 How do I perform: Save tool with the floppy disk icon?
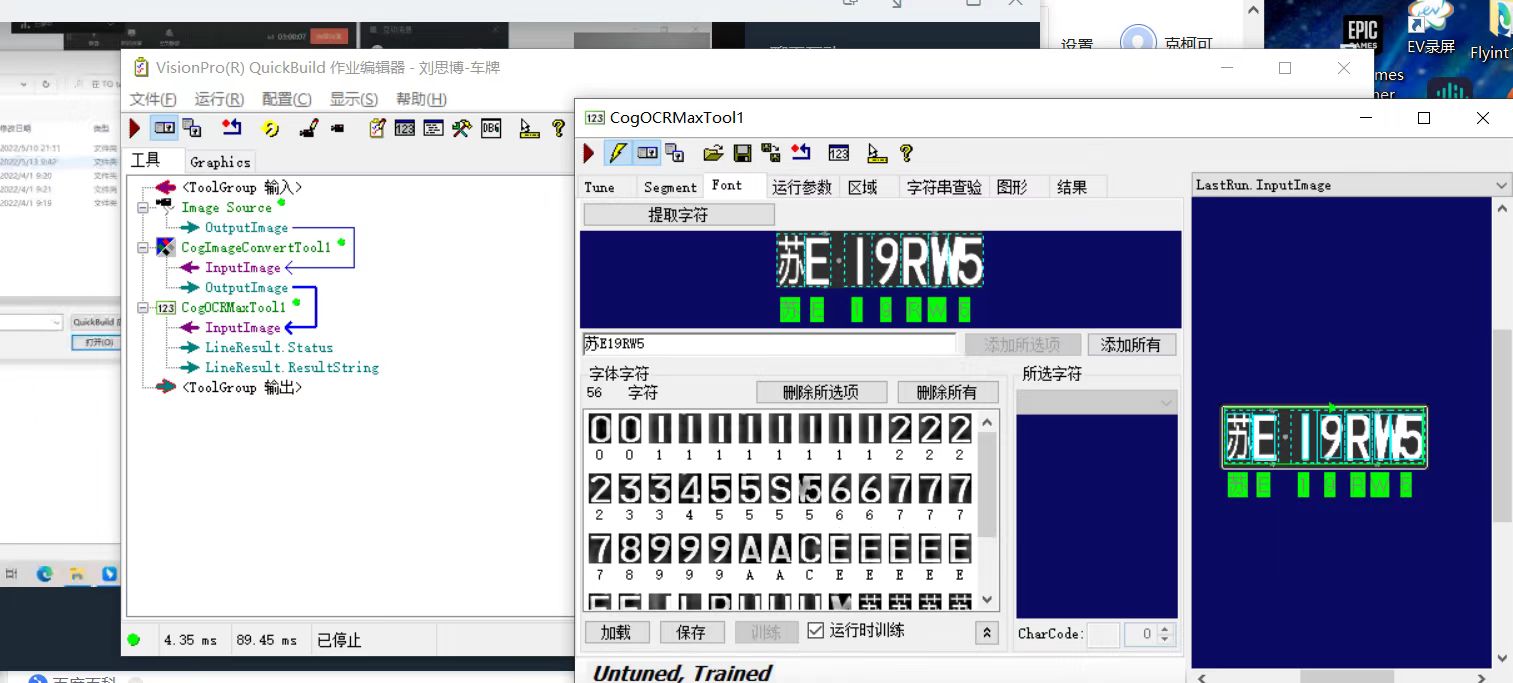click(x=742, y=153)
